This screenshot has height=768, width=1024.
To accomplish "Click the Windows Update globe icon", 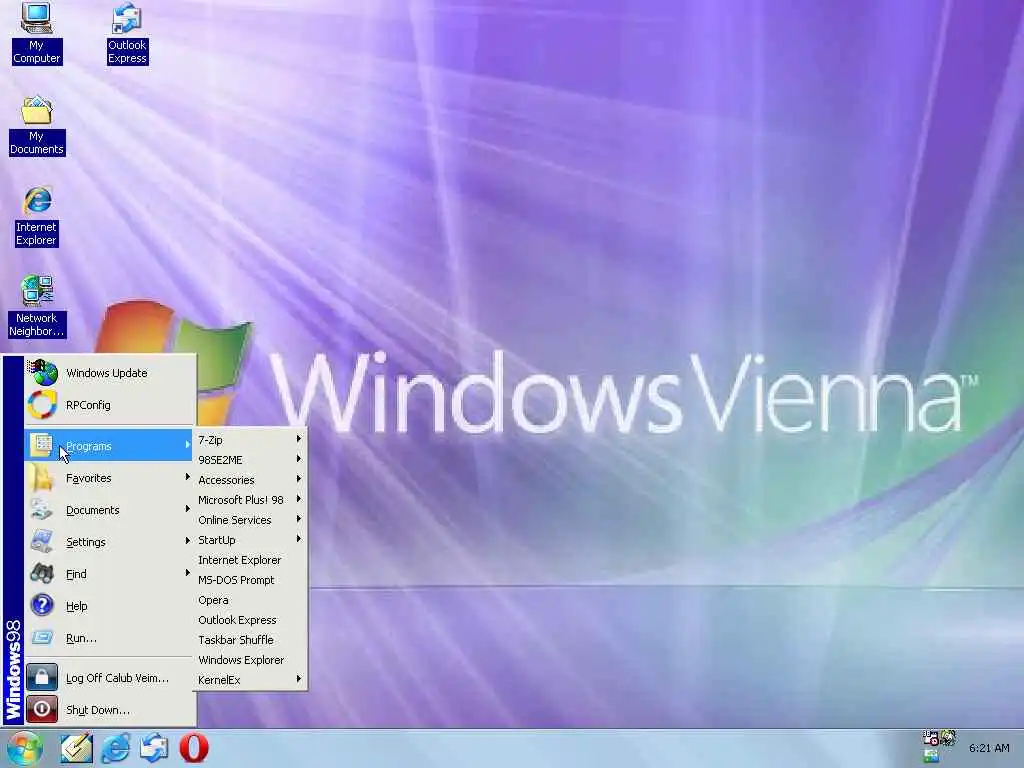I will (x=42, y=372).
